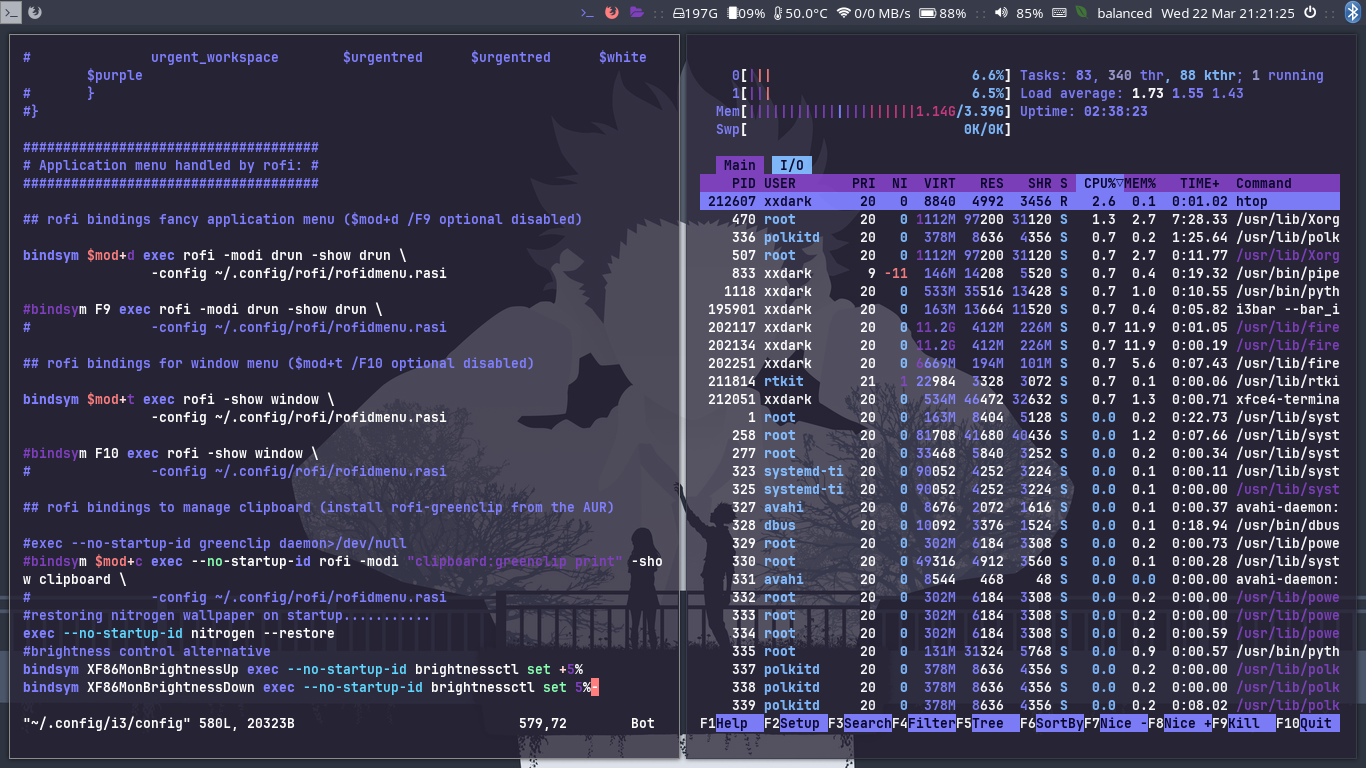Click the 'exec --no-startup-id nitrogen --restore' line
Screen dimensions: 1366x768
[x=179, y=633]
